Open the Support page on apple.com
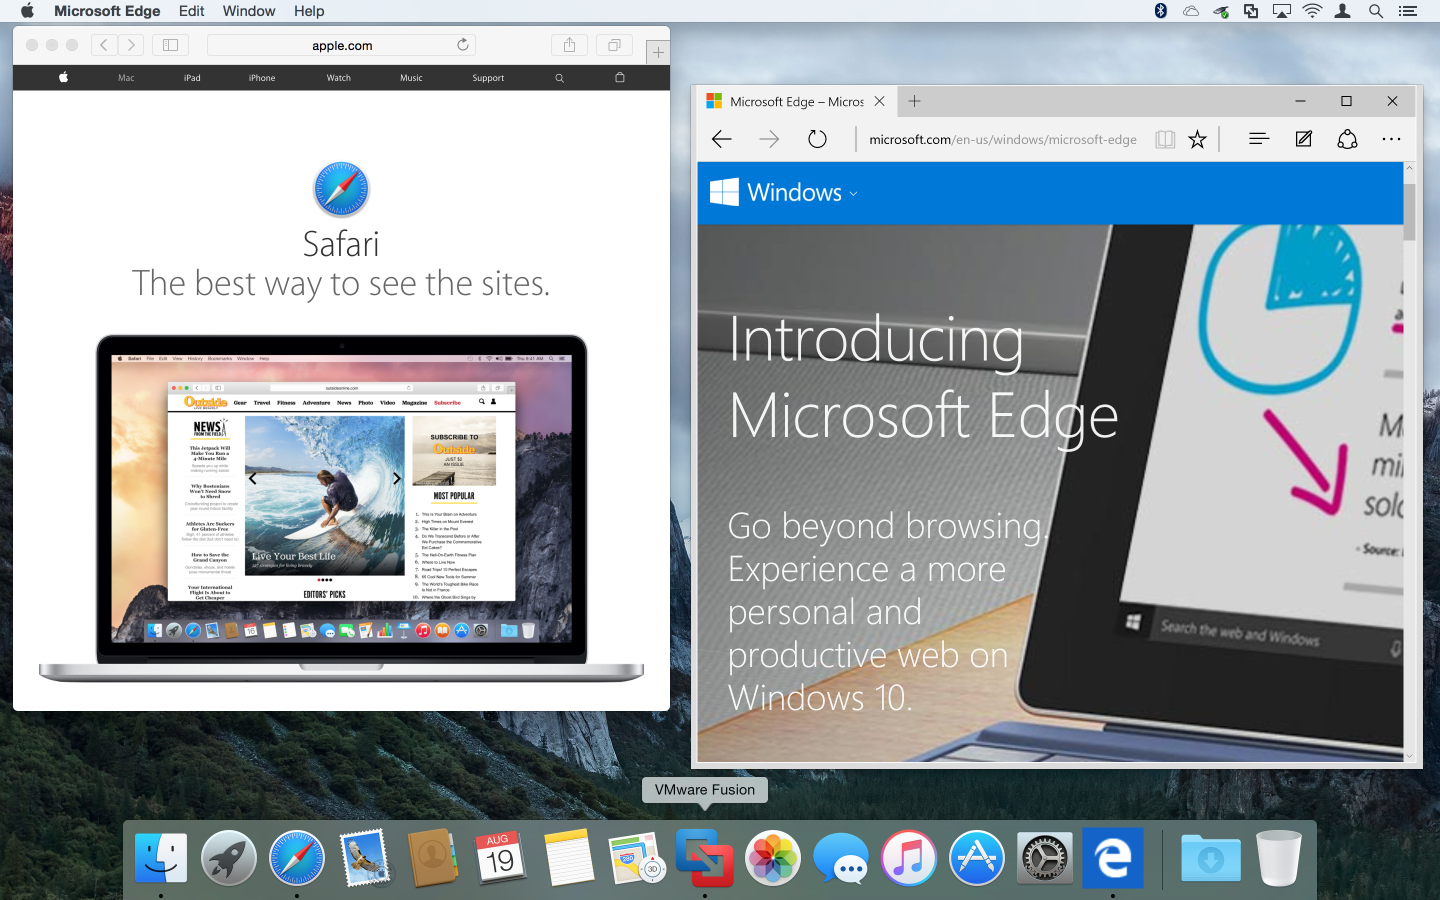Image resolution: width=1440 pixels, height=900 pixels. [488, 77]
